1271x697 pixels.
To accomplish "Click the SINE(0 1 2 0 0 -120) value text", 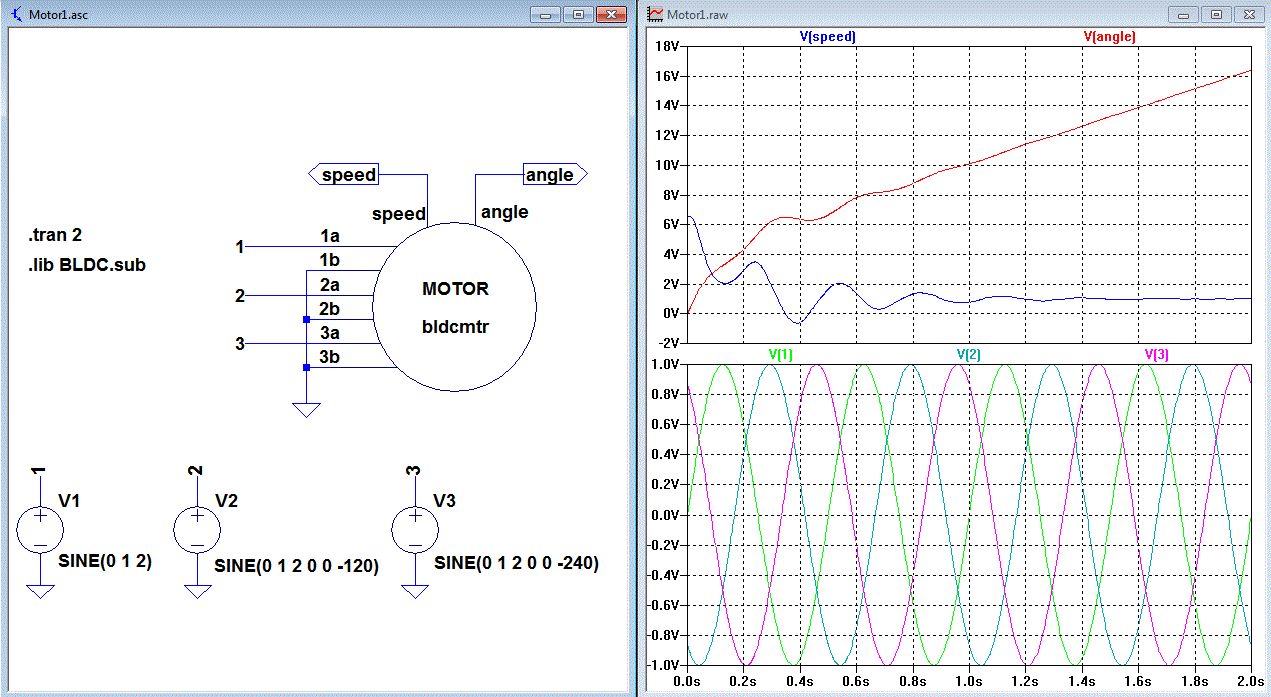I will click(x=296, y=566).
